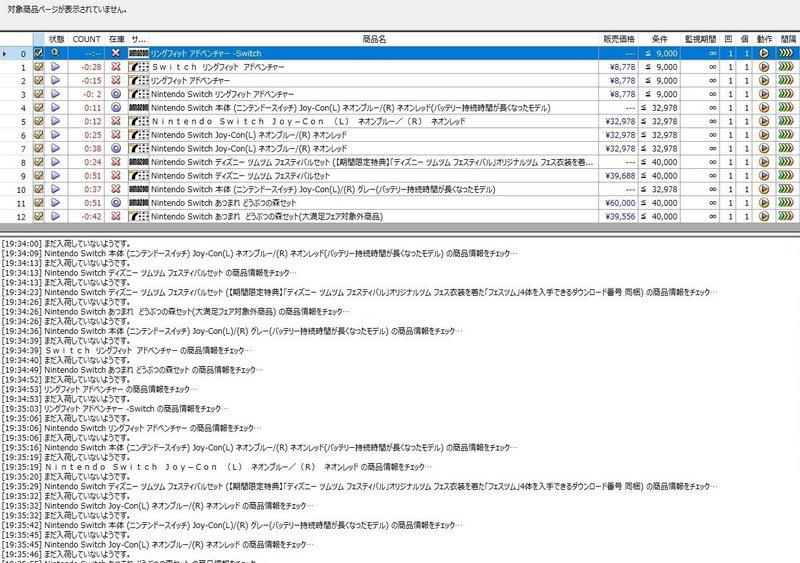
Task: Click the site icon in row 12
Action: [x=138, y=216]
